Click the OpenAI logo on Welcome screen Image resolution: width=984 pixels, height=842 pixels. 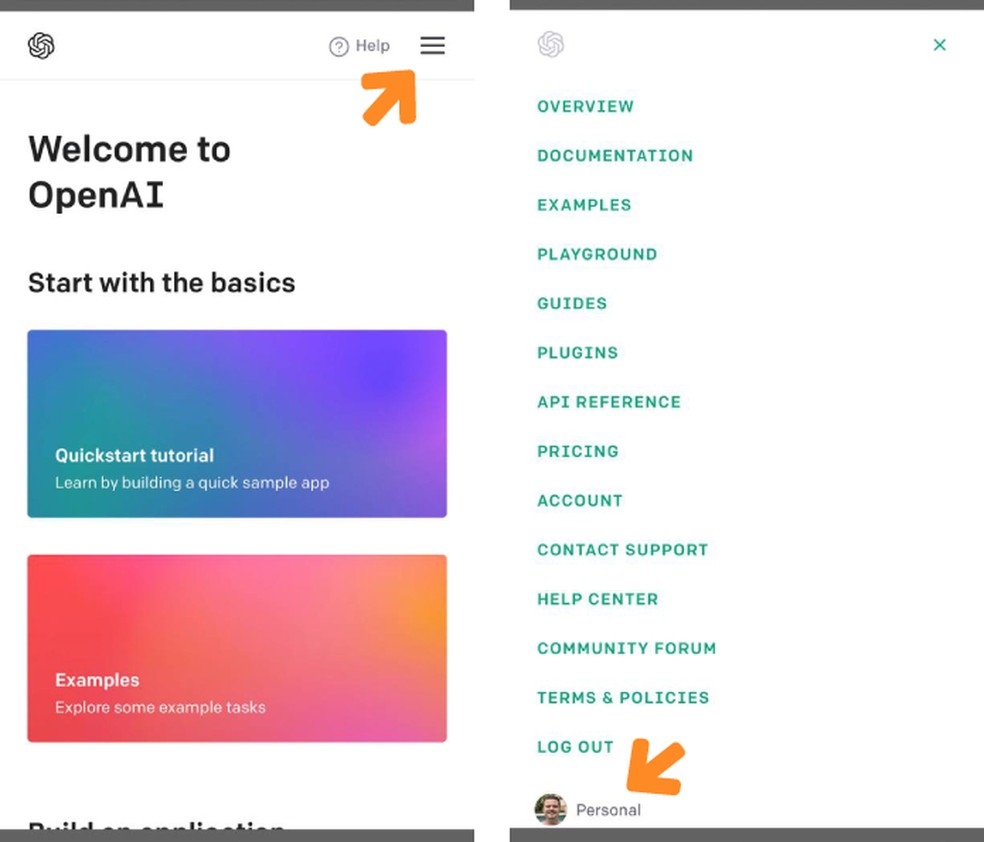(x=41, y=46)
